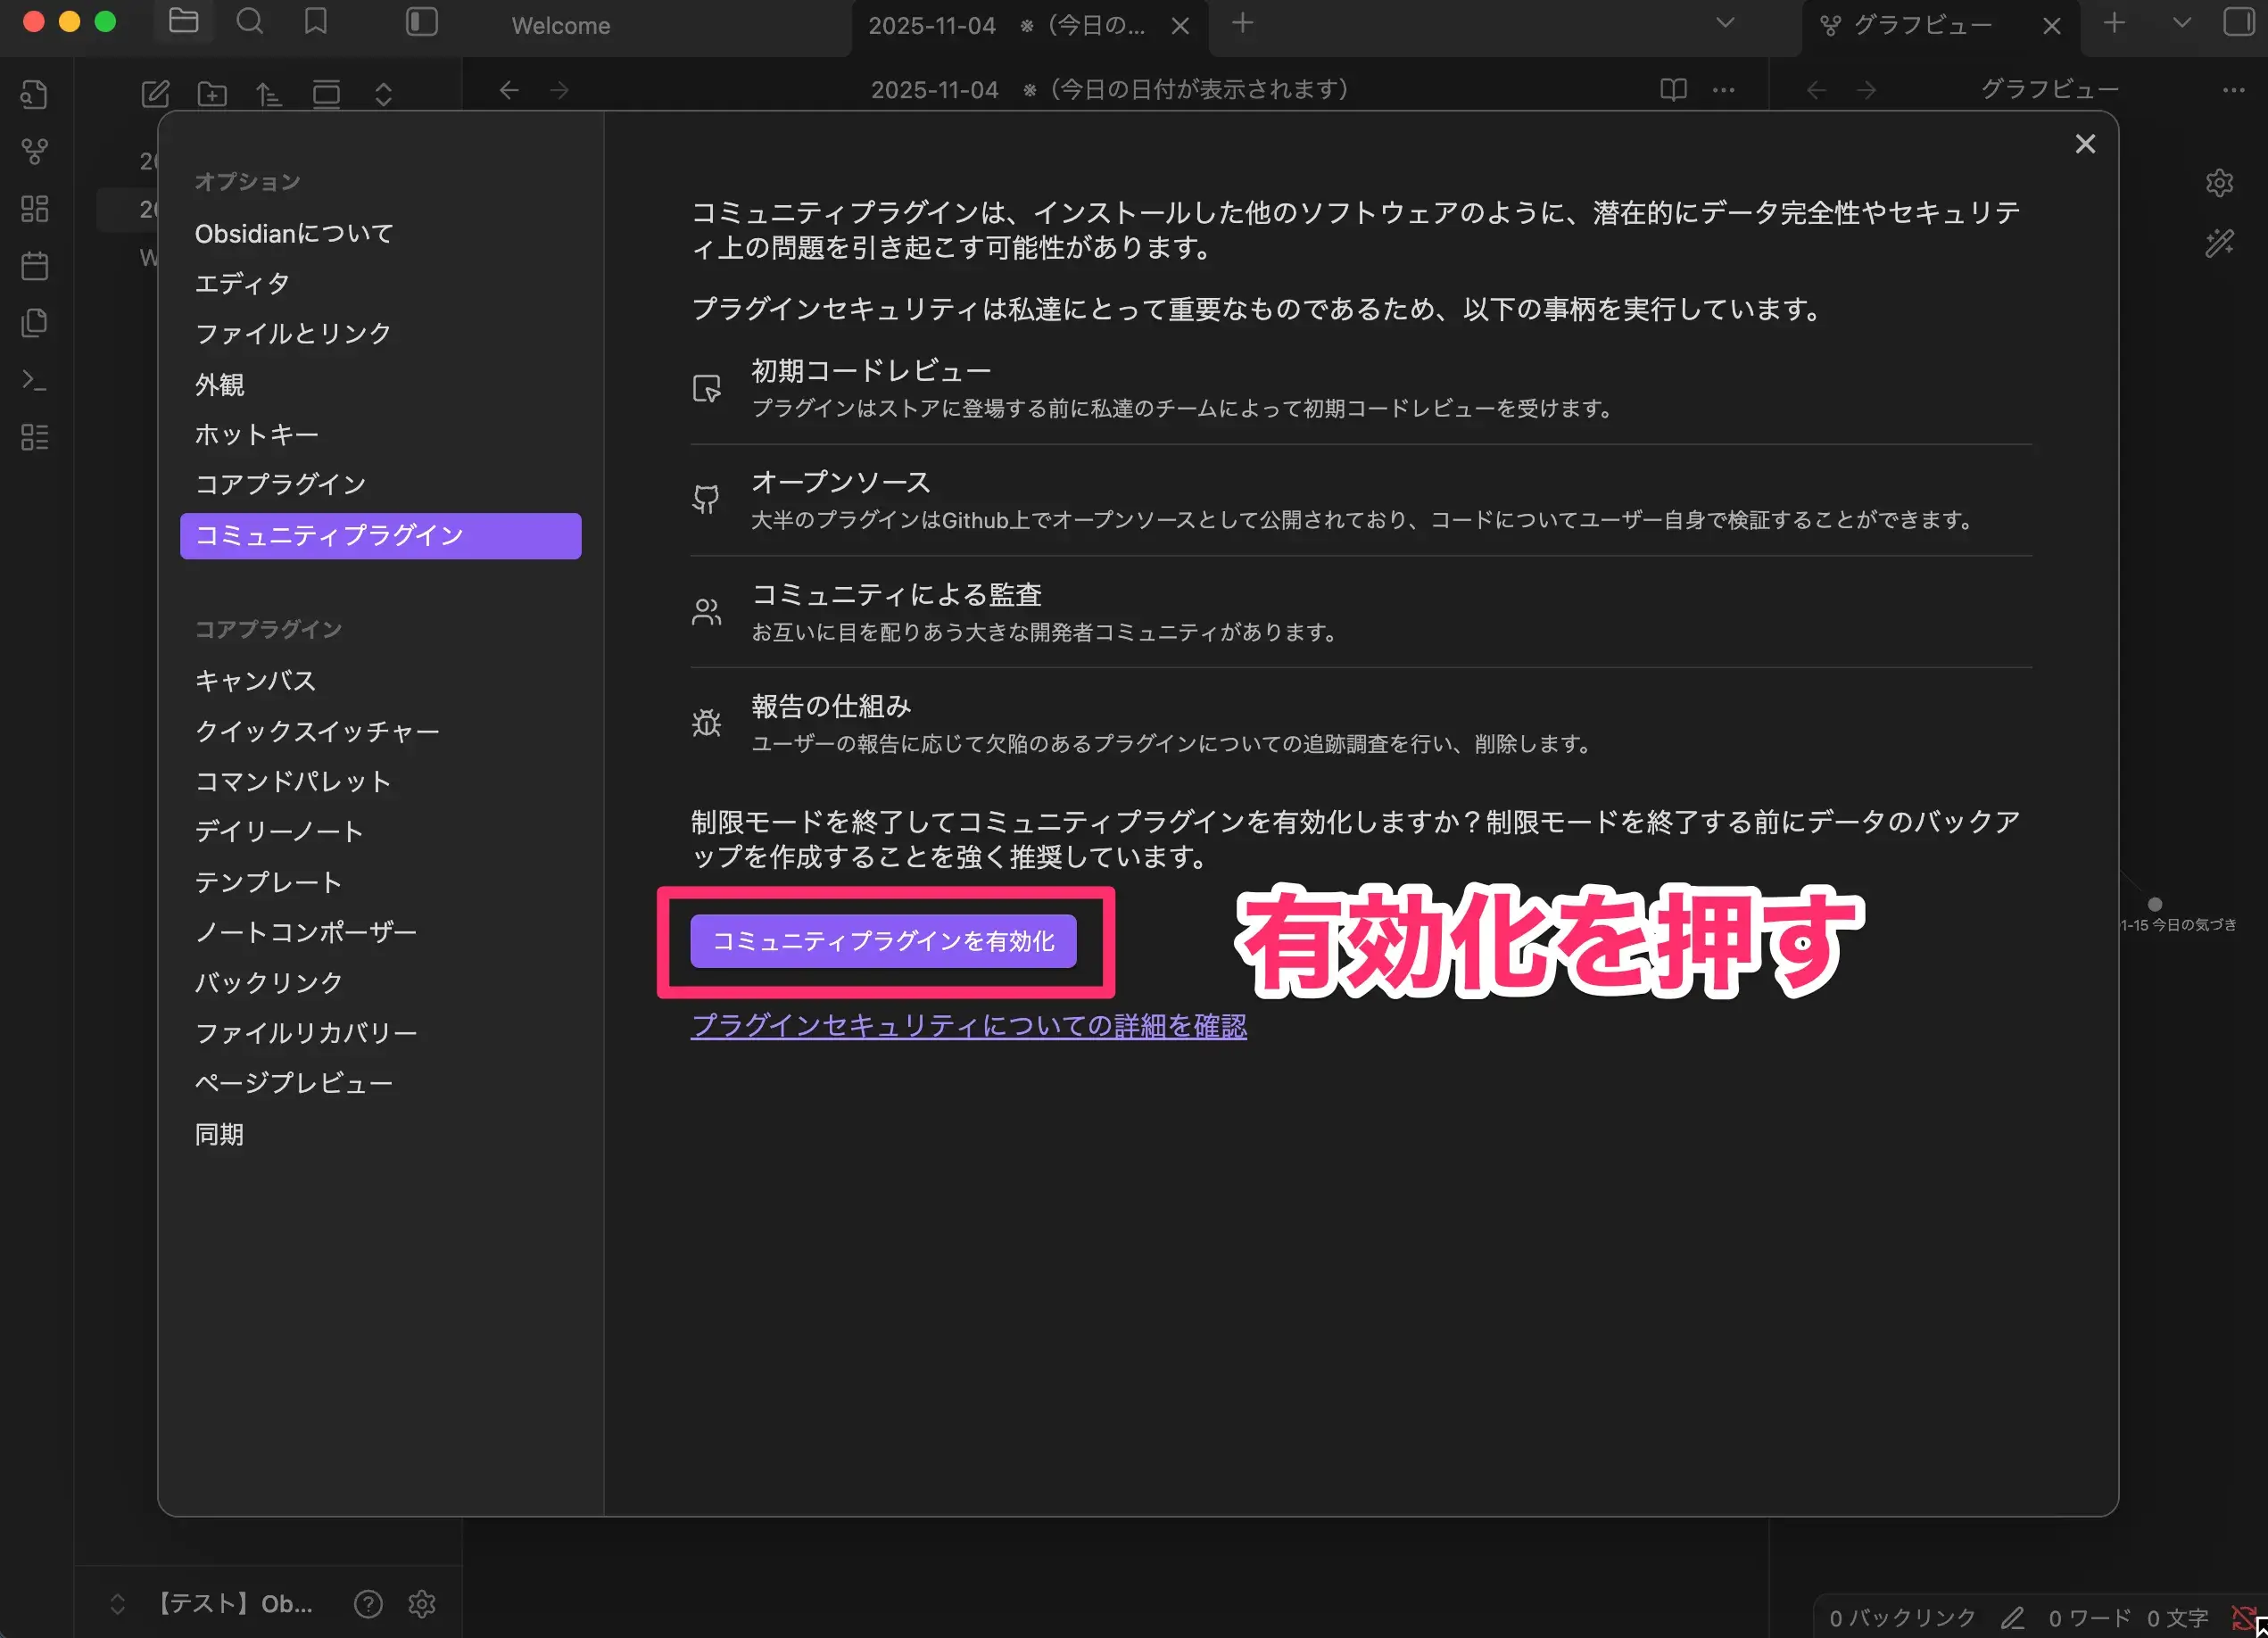The width and height of the screenshot is (2268, 1638).
Task: Open settings gear in sidebar bottom
Action: tap(422, 1604)
